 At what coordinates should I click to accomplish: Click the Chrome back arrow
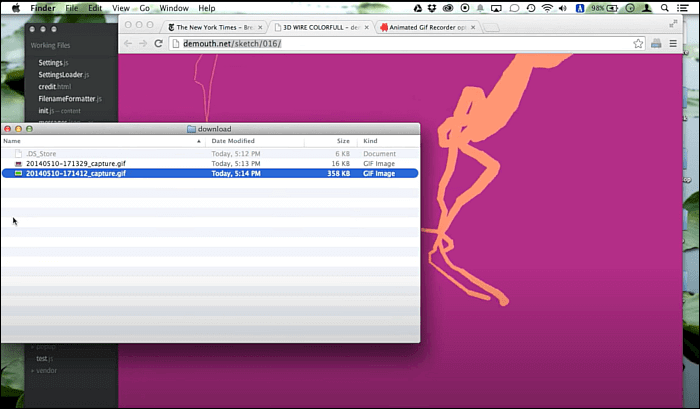coord(126,44)
